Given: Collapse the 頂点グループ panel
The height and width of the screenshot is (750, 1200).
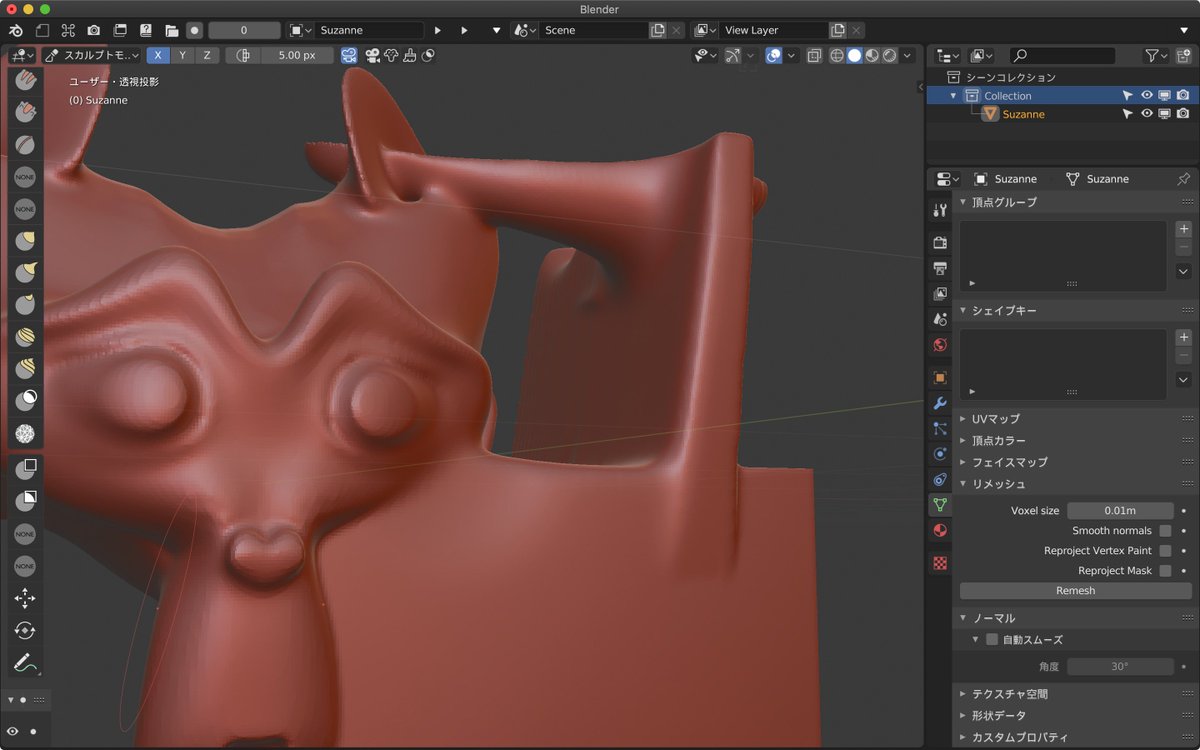Looking at the screenshot, I should click(963, 202).
